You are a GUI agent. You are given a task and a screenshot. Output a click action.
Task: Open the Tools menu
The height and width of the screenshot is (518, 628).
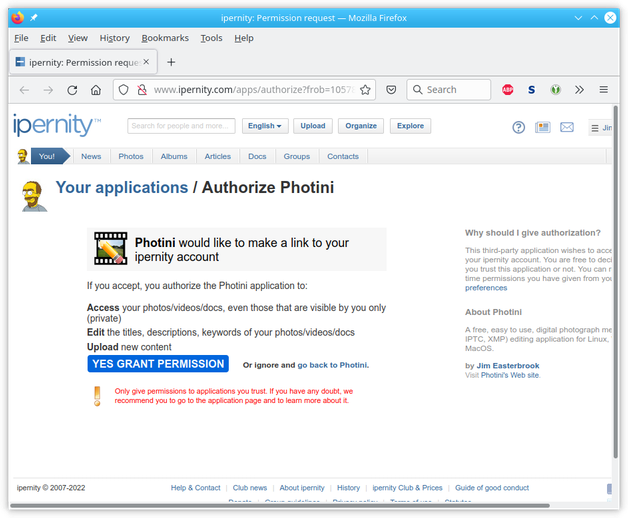(x=211, y=38)
